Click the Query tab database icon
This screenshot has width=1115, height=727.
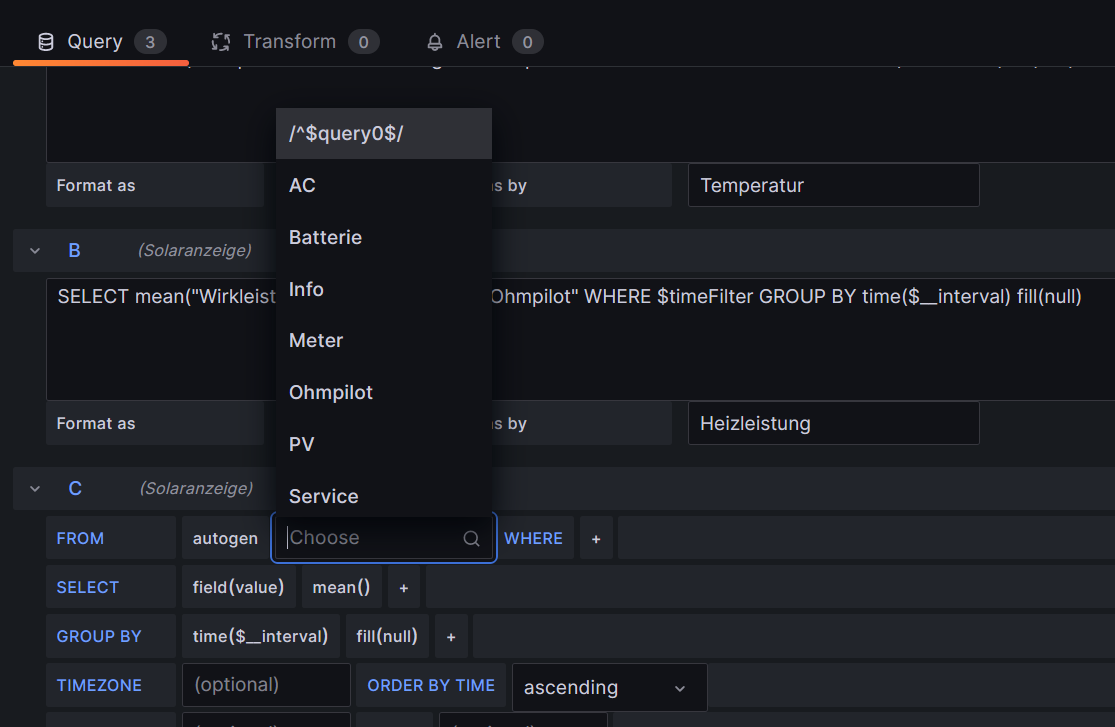pos(46,42)
